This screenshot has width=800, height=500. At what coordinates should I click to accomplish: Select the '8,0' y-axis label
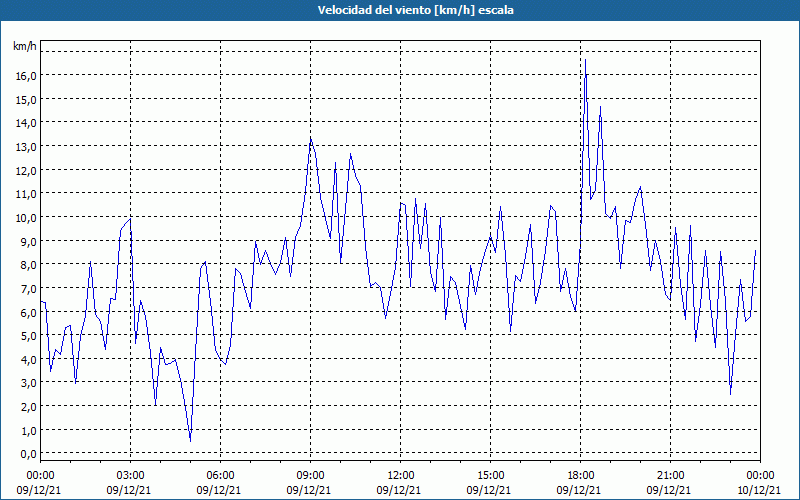29,265
